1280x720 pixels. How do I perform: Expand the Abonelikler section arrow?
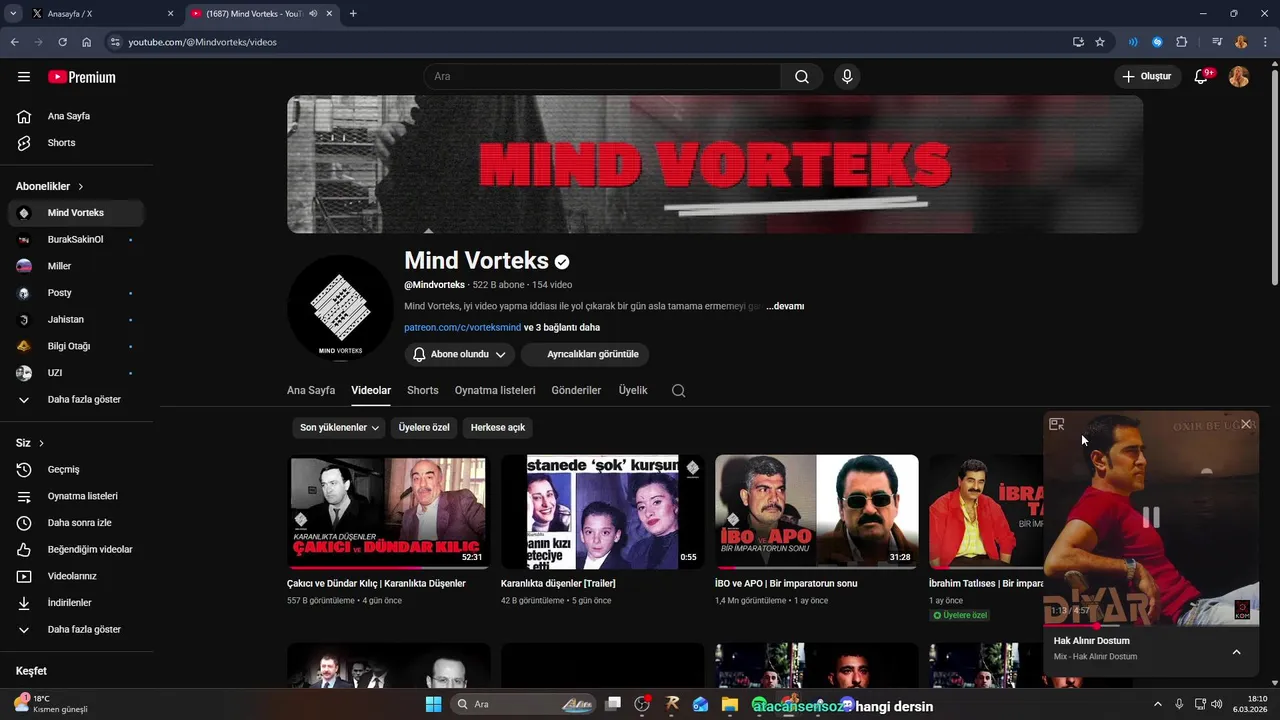click(81, 187)
